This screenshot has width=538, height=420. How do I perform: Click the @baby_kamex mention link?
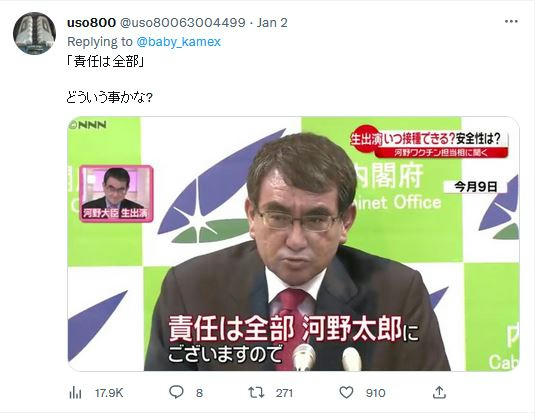pyautogui.click(x=178, y=42)
